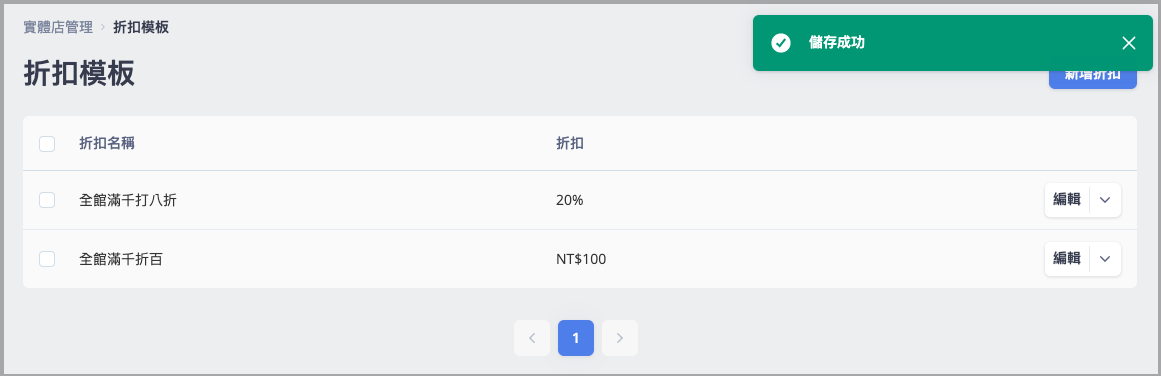
Task: Sort by the 折扣名稱 column header
Action: 107,144
